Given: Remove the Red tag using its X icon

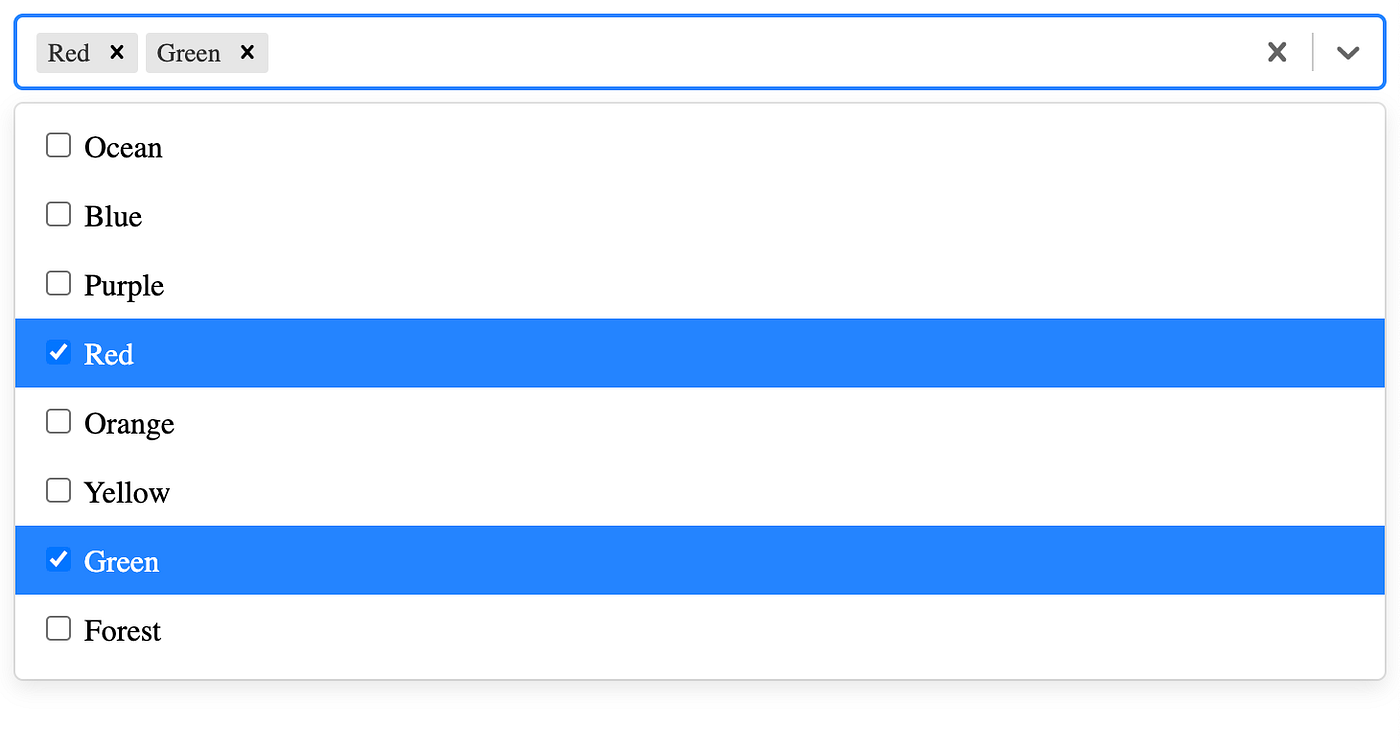Looking at the screenshot, I should [x=117, y=53].
